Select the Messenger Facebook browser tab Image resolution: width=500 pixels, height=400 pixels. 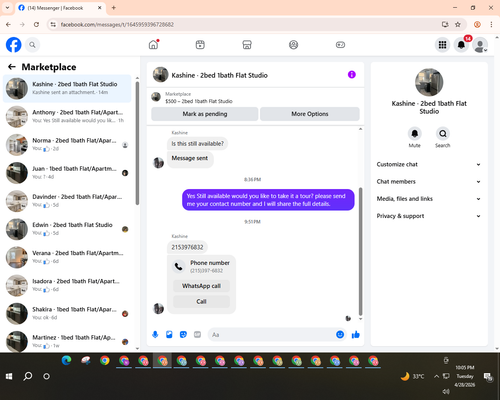tap(60, 8)
